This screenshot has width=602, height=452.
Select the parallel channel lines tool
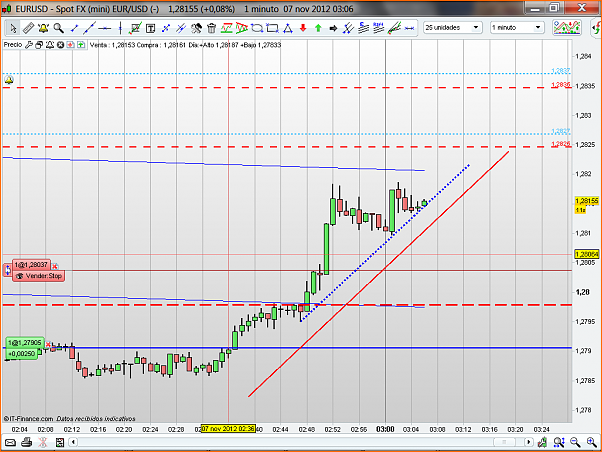[181, 28]
